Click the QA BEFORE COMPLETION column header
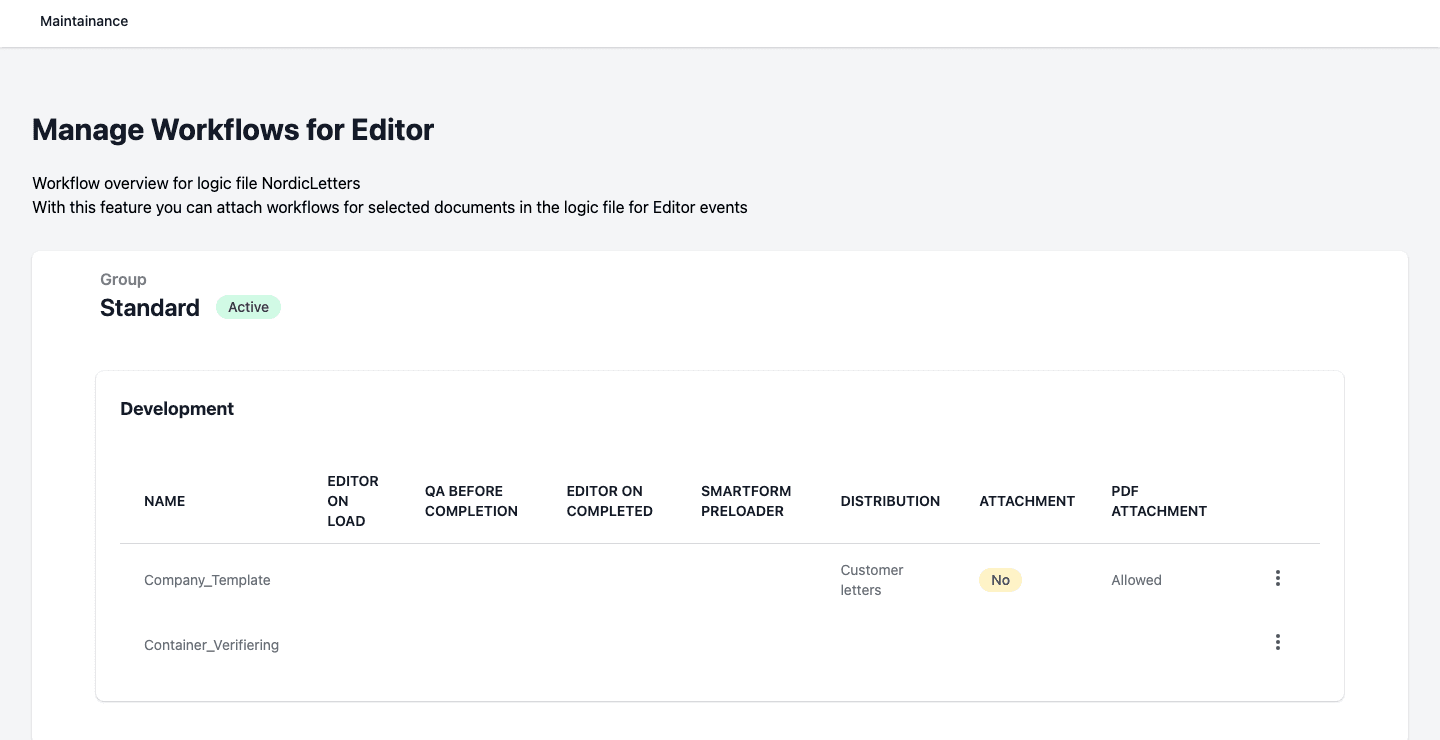1440x740 pixels. pos(471,501)
